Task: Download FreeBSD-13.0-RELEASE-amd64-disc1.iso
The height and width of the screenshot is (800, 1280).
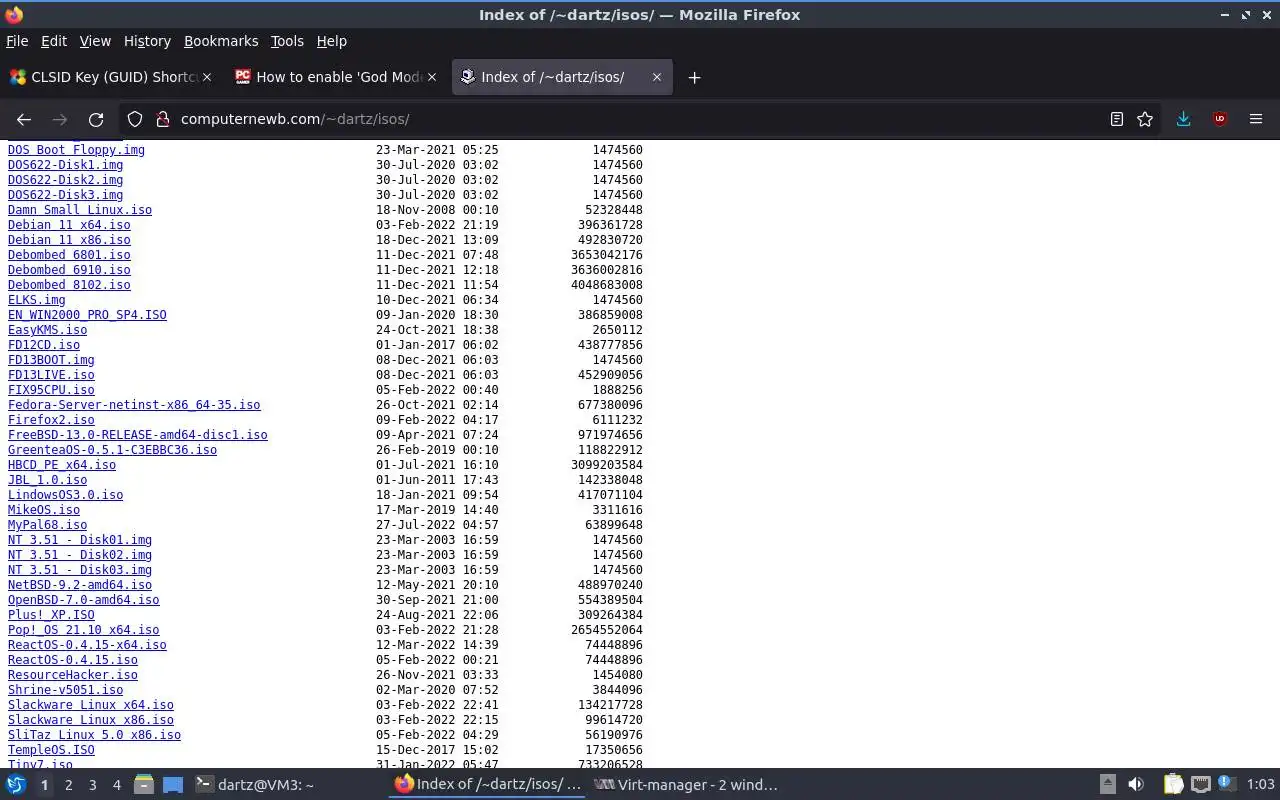Action: (138, 435)
